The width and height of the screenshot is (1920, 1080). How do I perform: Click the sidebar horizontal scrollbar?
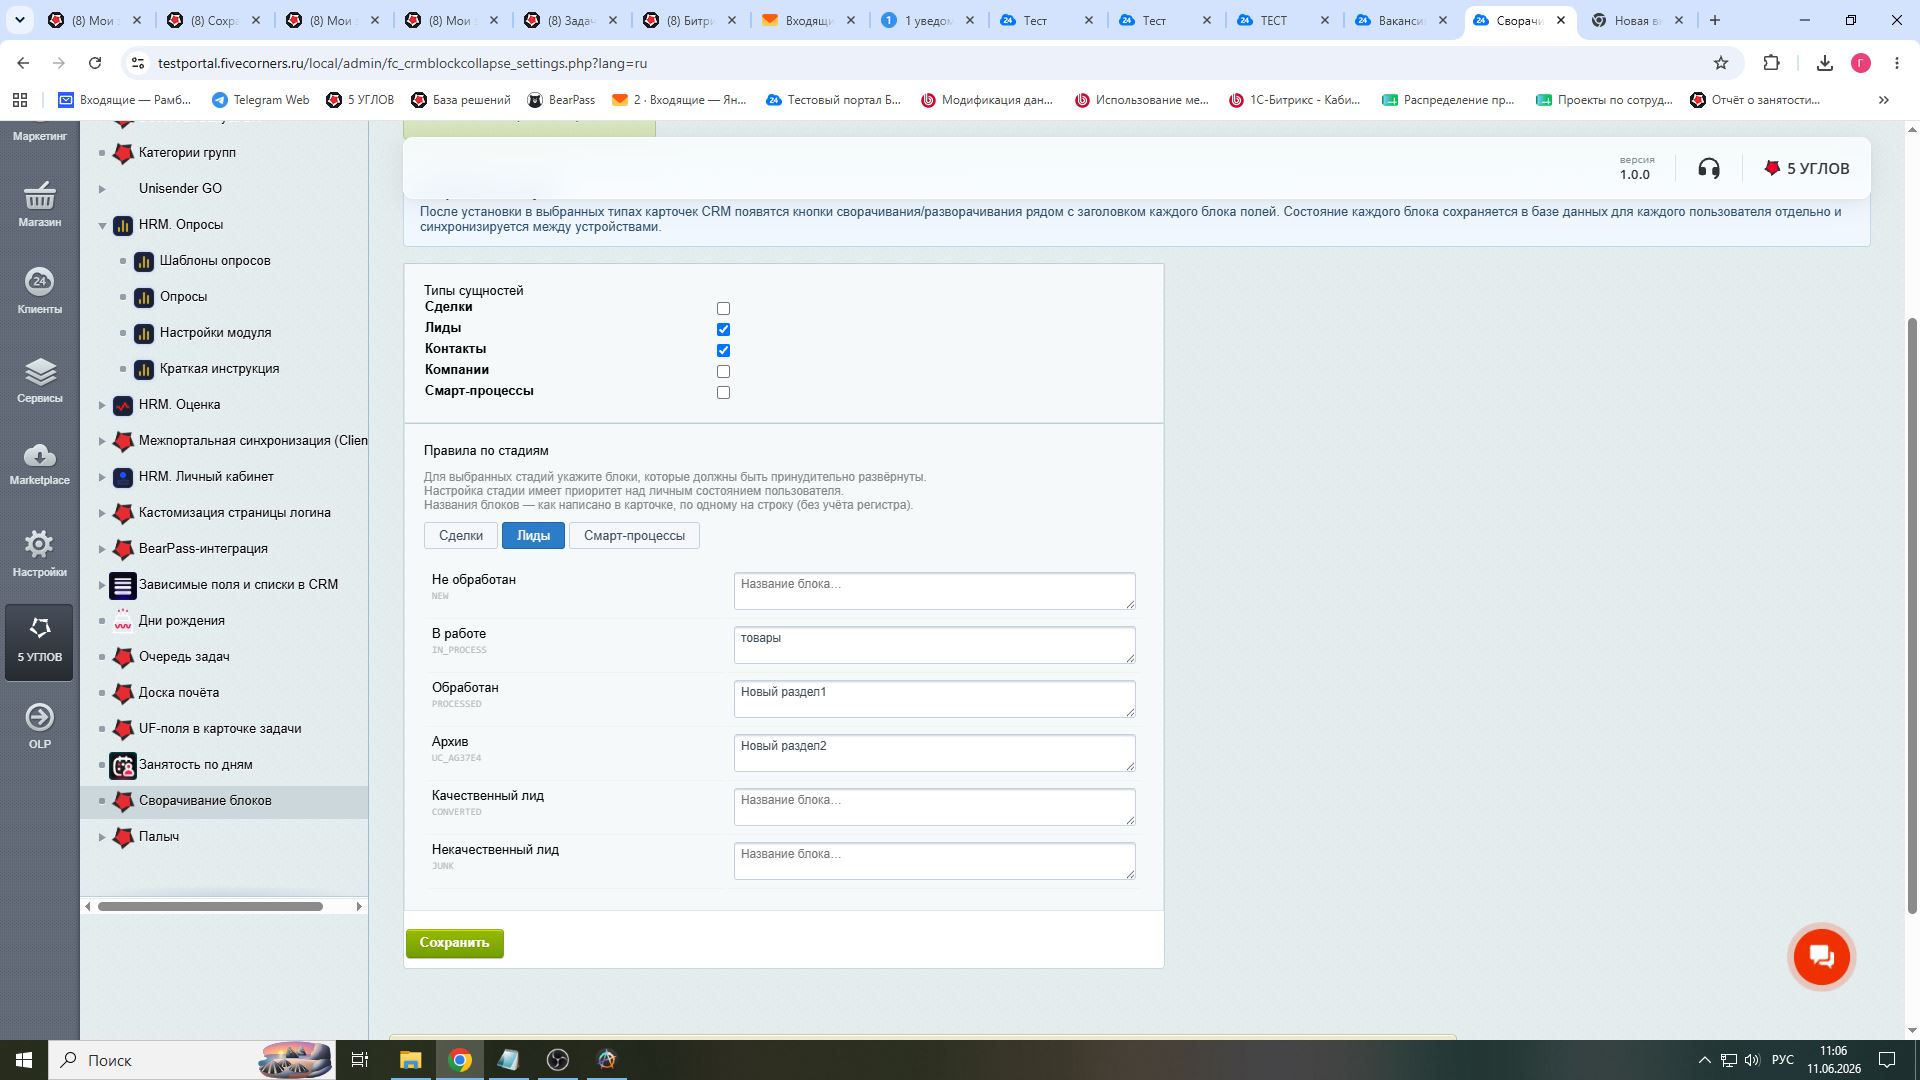click(210, 906)
